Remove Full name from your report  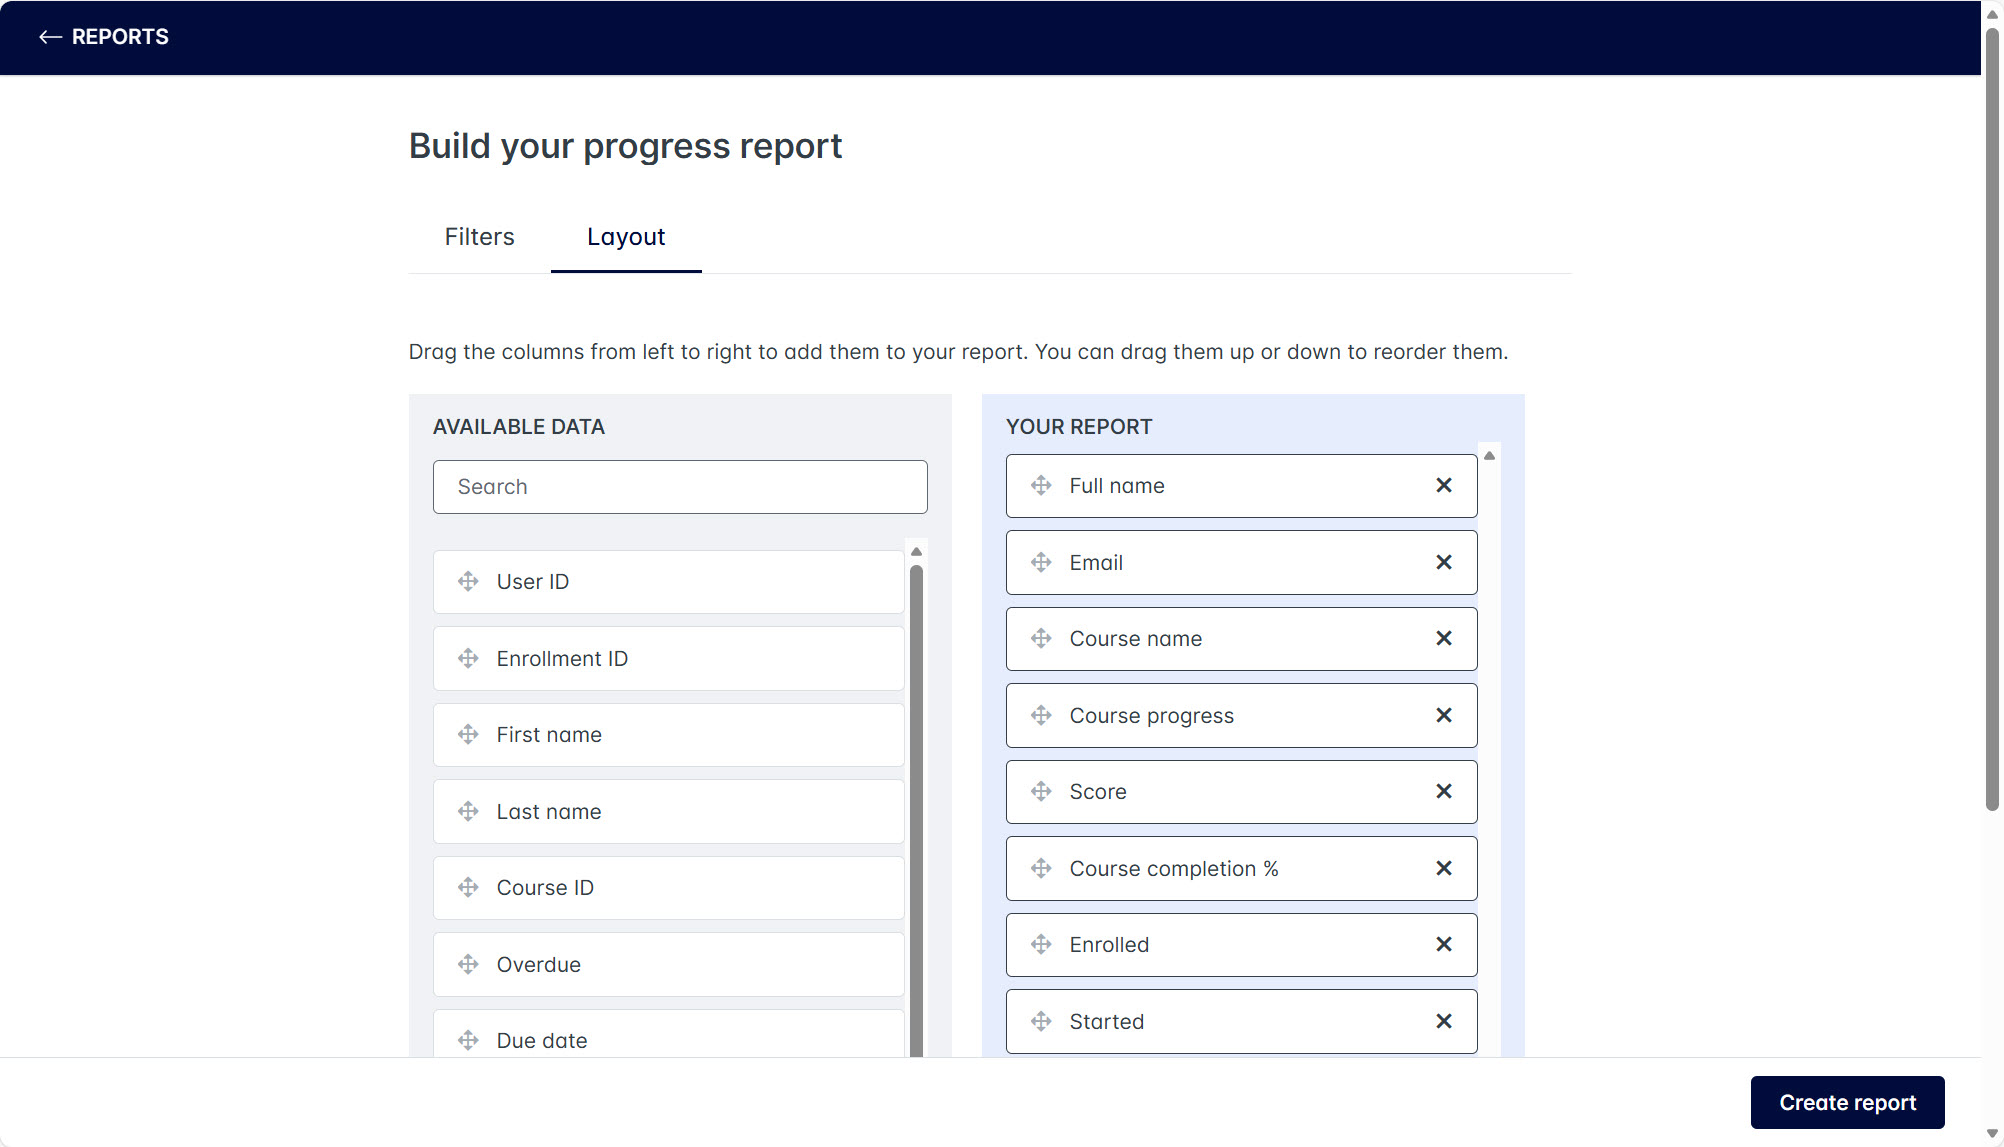tap(1444, 485)
